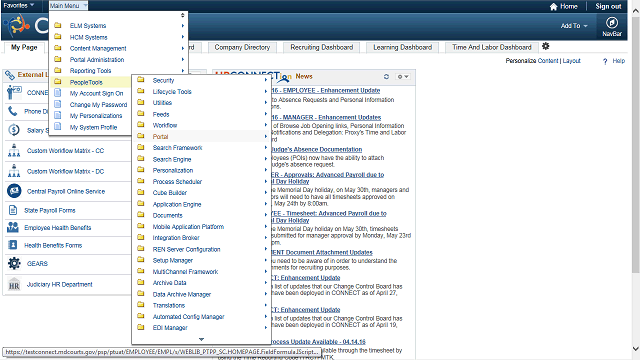Open the Add To dropdown
The width and height of the screenshot is (640, 360).
tap(574, 26)
